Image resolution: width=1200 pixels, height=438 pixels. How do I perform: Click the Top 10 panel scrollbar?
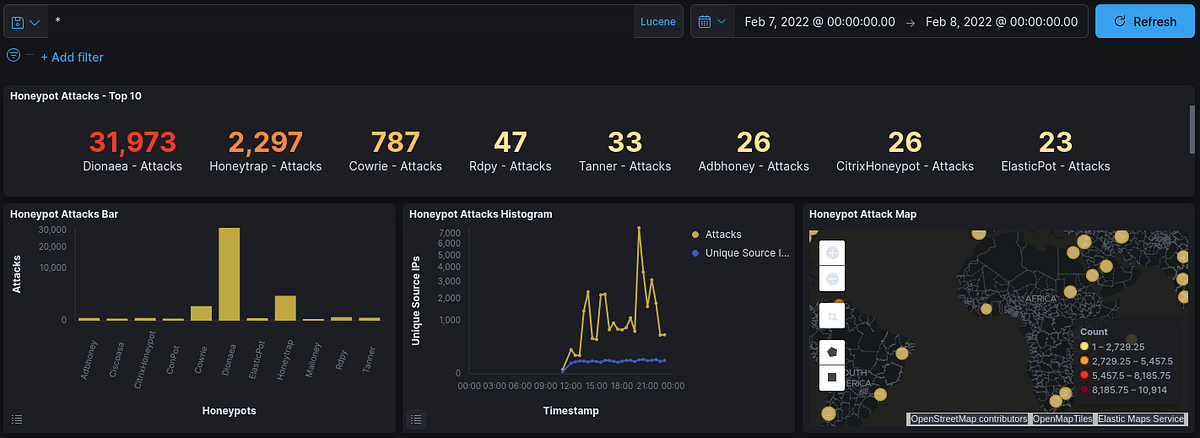[x=1191, y=129]
